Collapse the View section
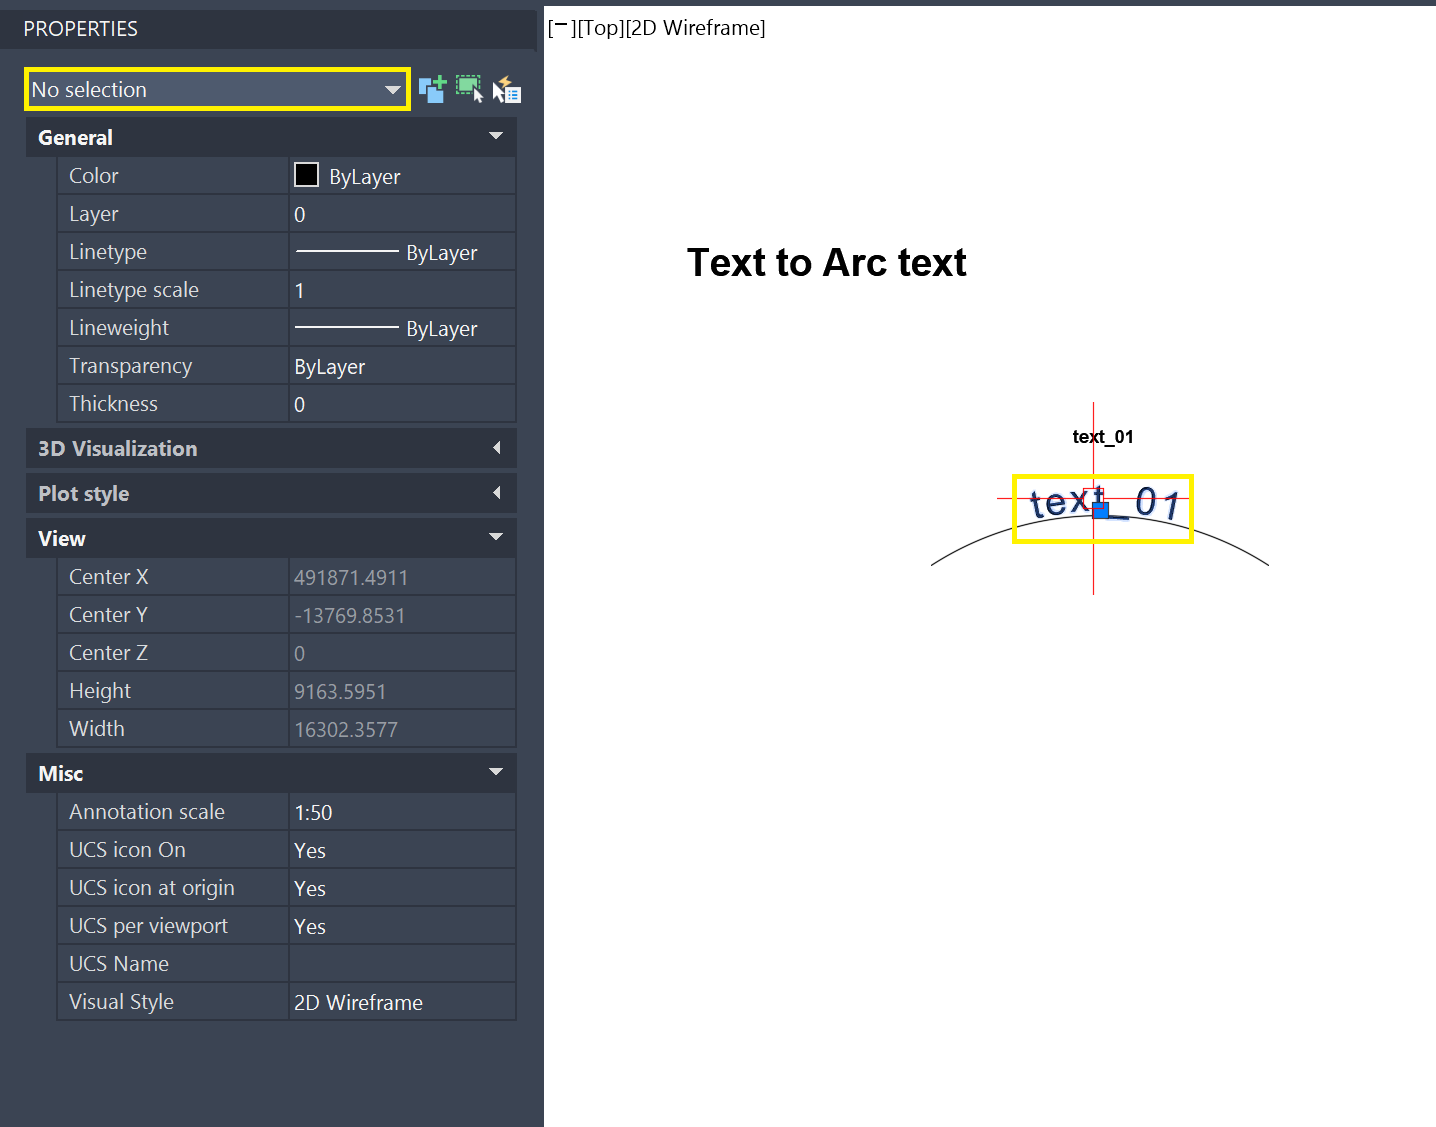Viewport: 1436px width, 1127px height. [496, 537]
